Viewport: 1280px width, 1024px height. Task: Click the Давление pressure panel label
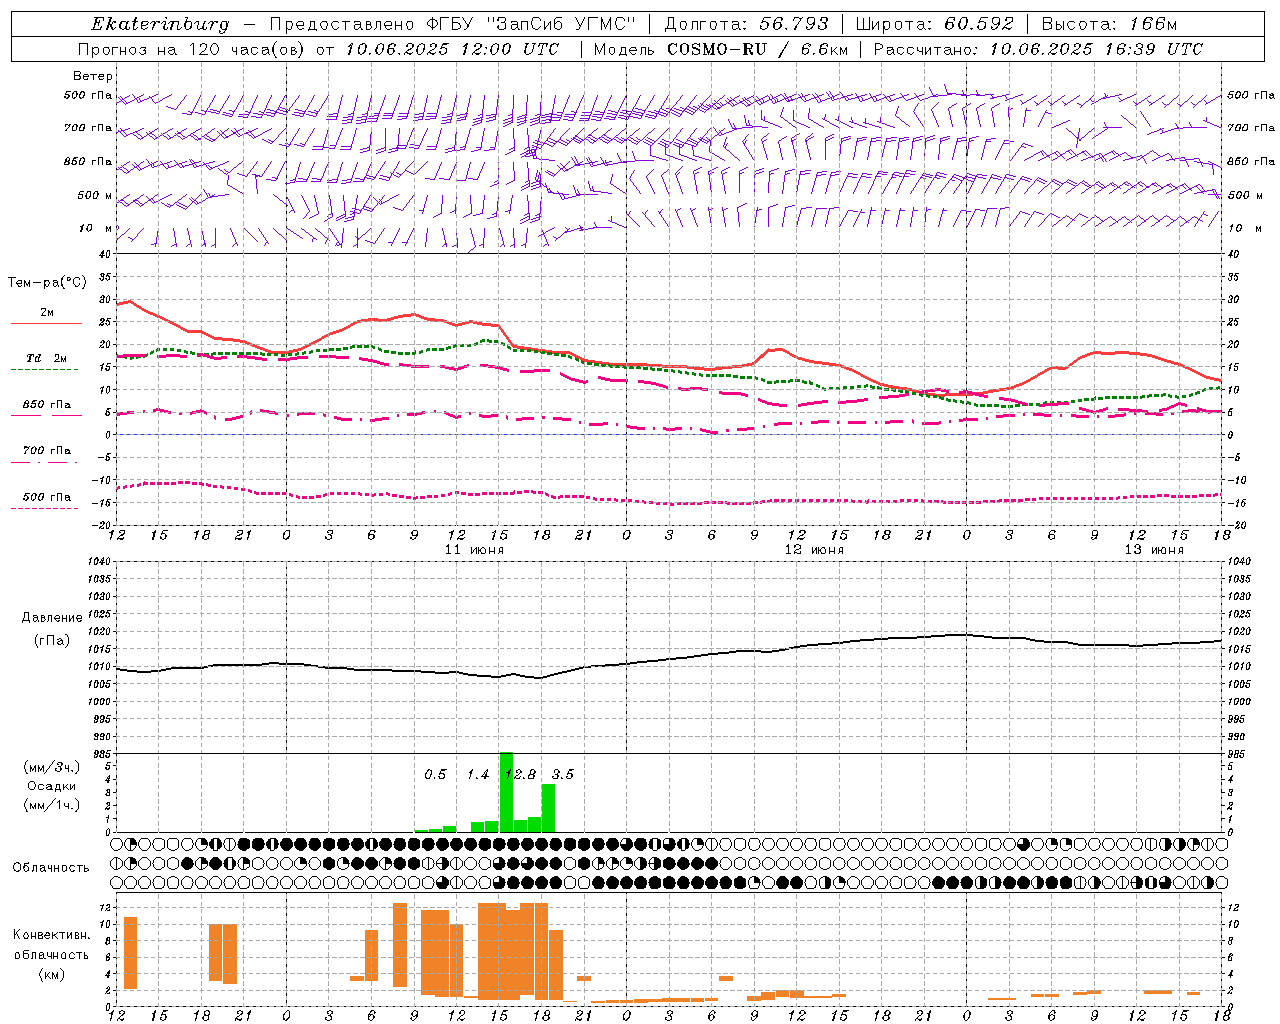50,618
